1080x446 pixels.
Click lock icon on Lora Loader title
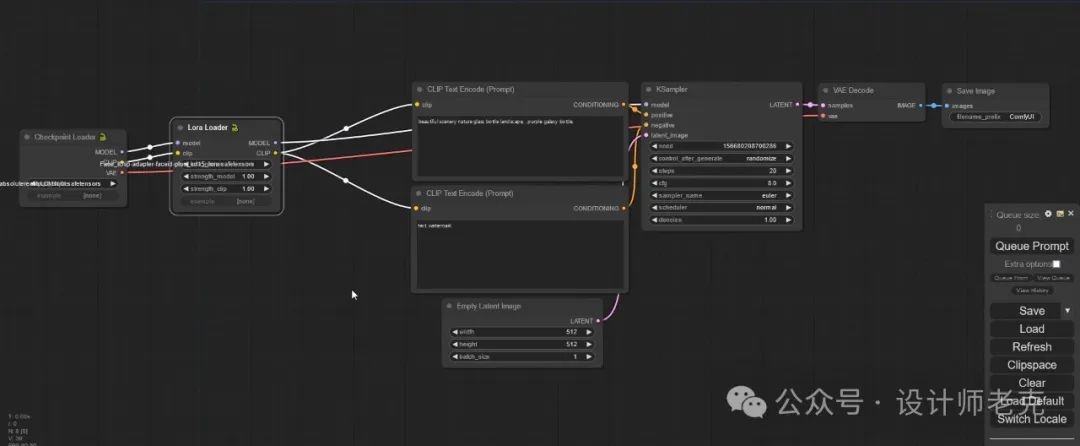[x=235, y=127]
